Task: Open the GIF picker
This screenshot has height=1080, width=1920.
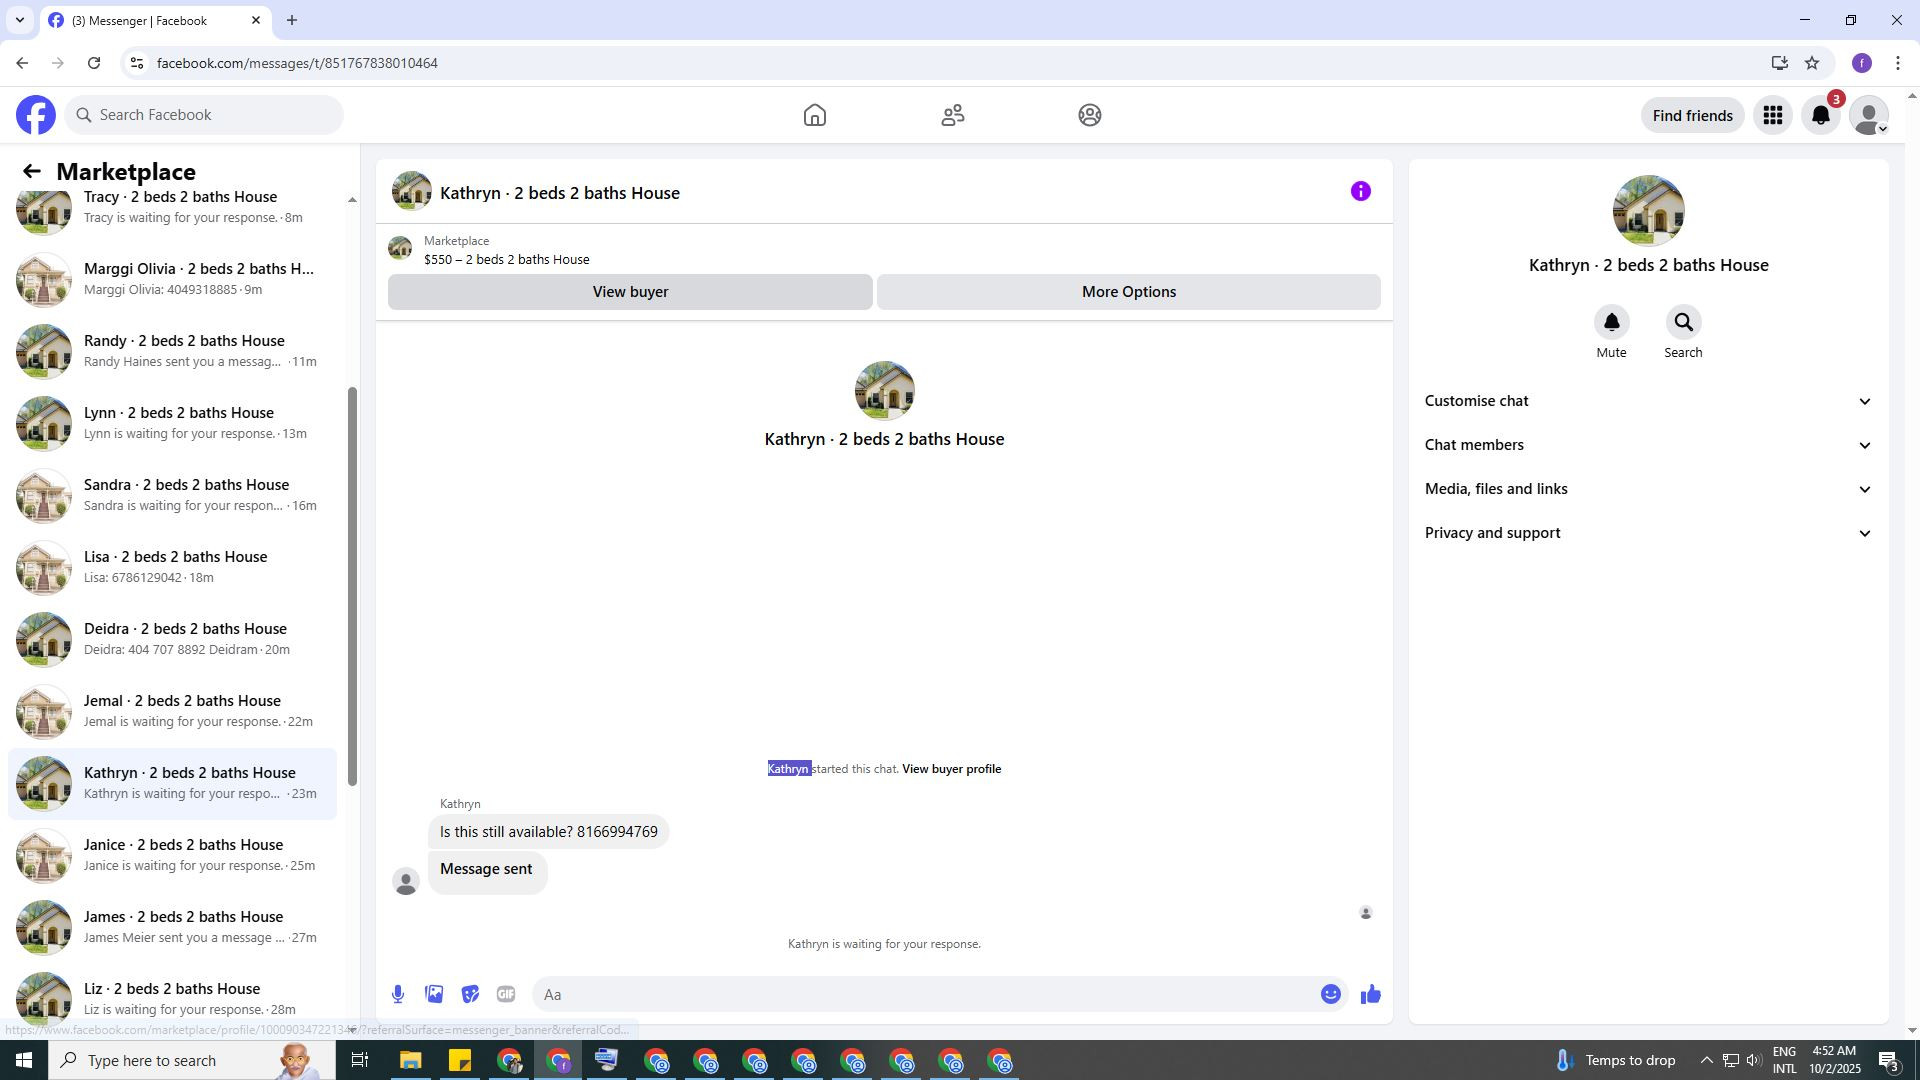Action: 506,994
